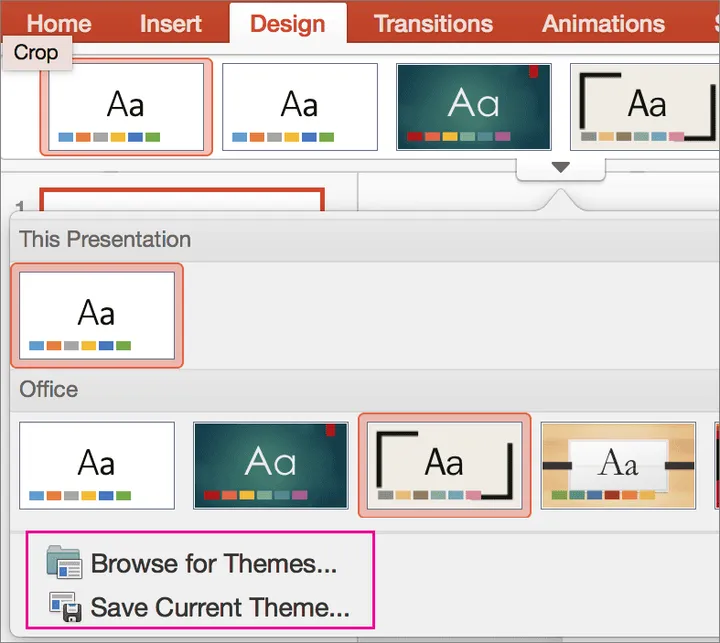
Task: Click the Crop tooltip label
Action: coord(36,53)
